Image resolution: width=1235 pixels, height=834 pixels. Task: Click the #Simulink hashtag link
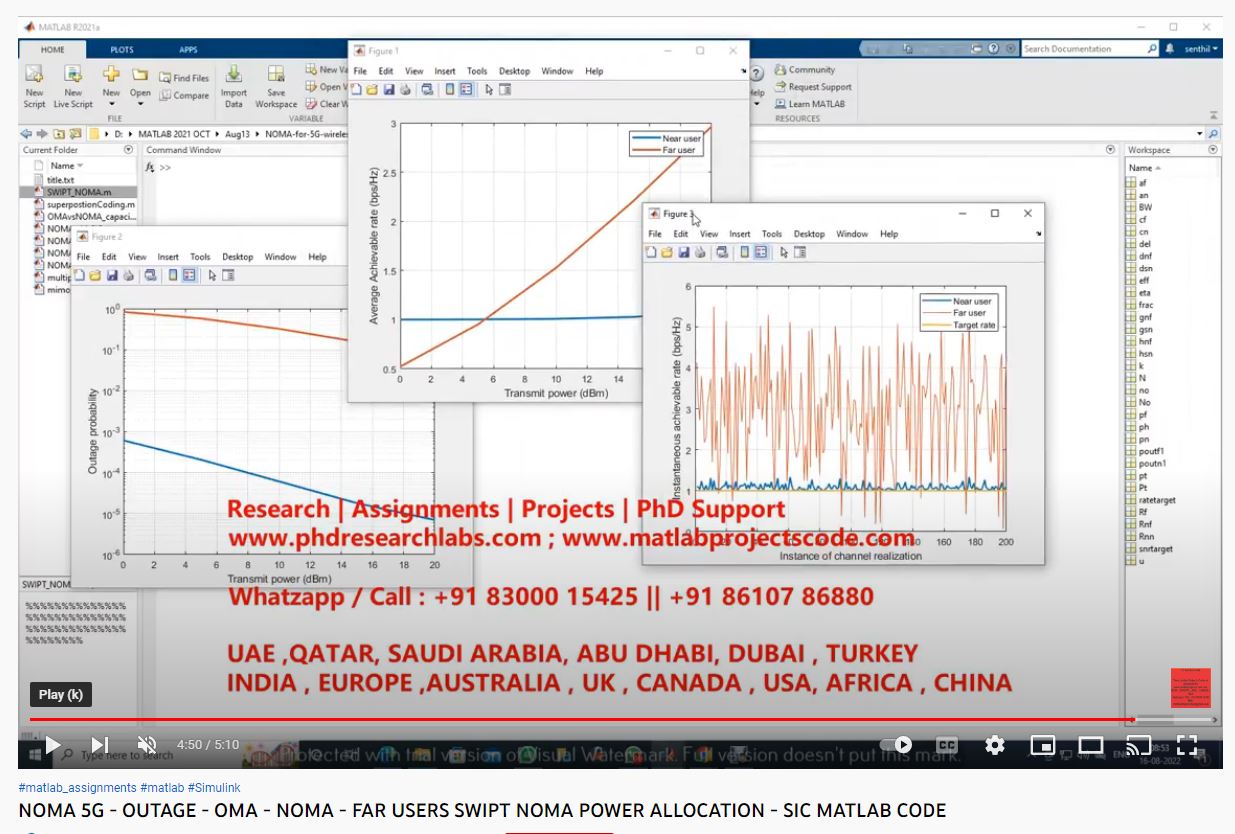coord(214,788)
